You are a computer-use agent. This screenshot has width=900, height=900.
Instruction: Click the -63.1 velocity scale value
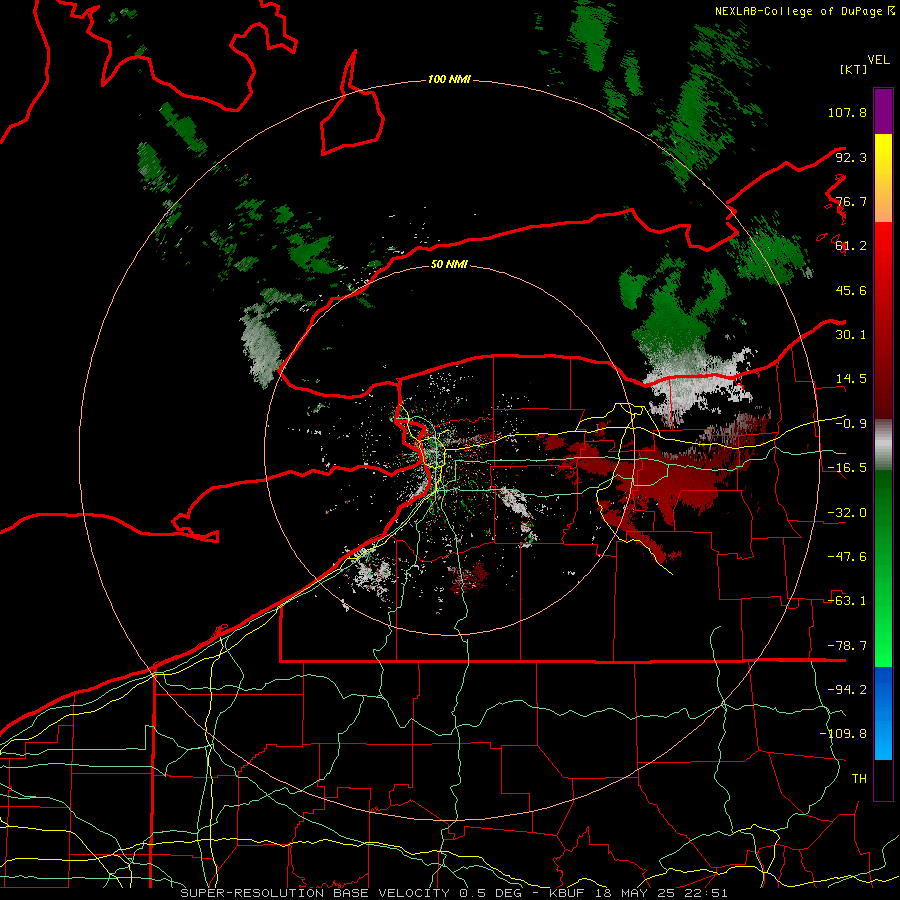pyautogui.click(x=847, y=601)
